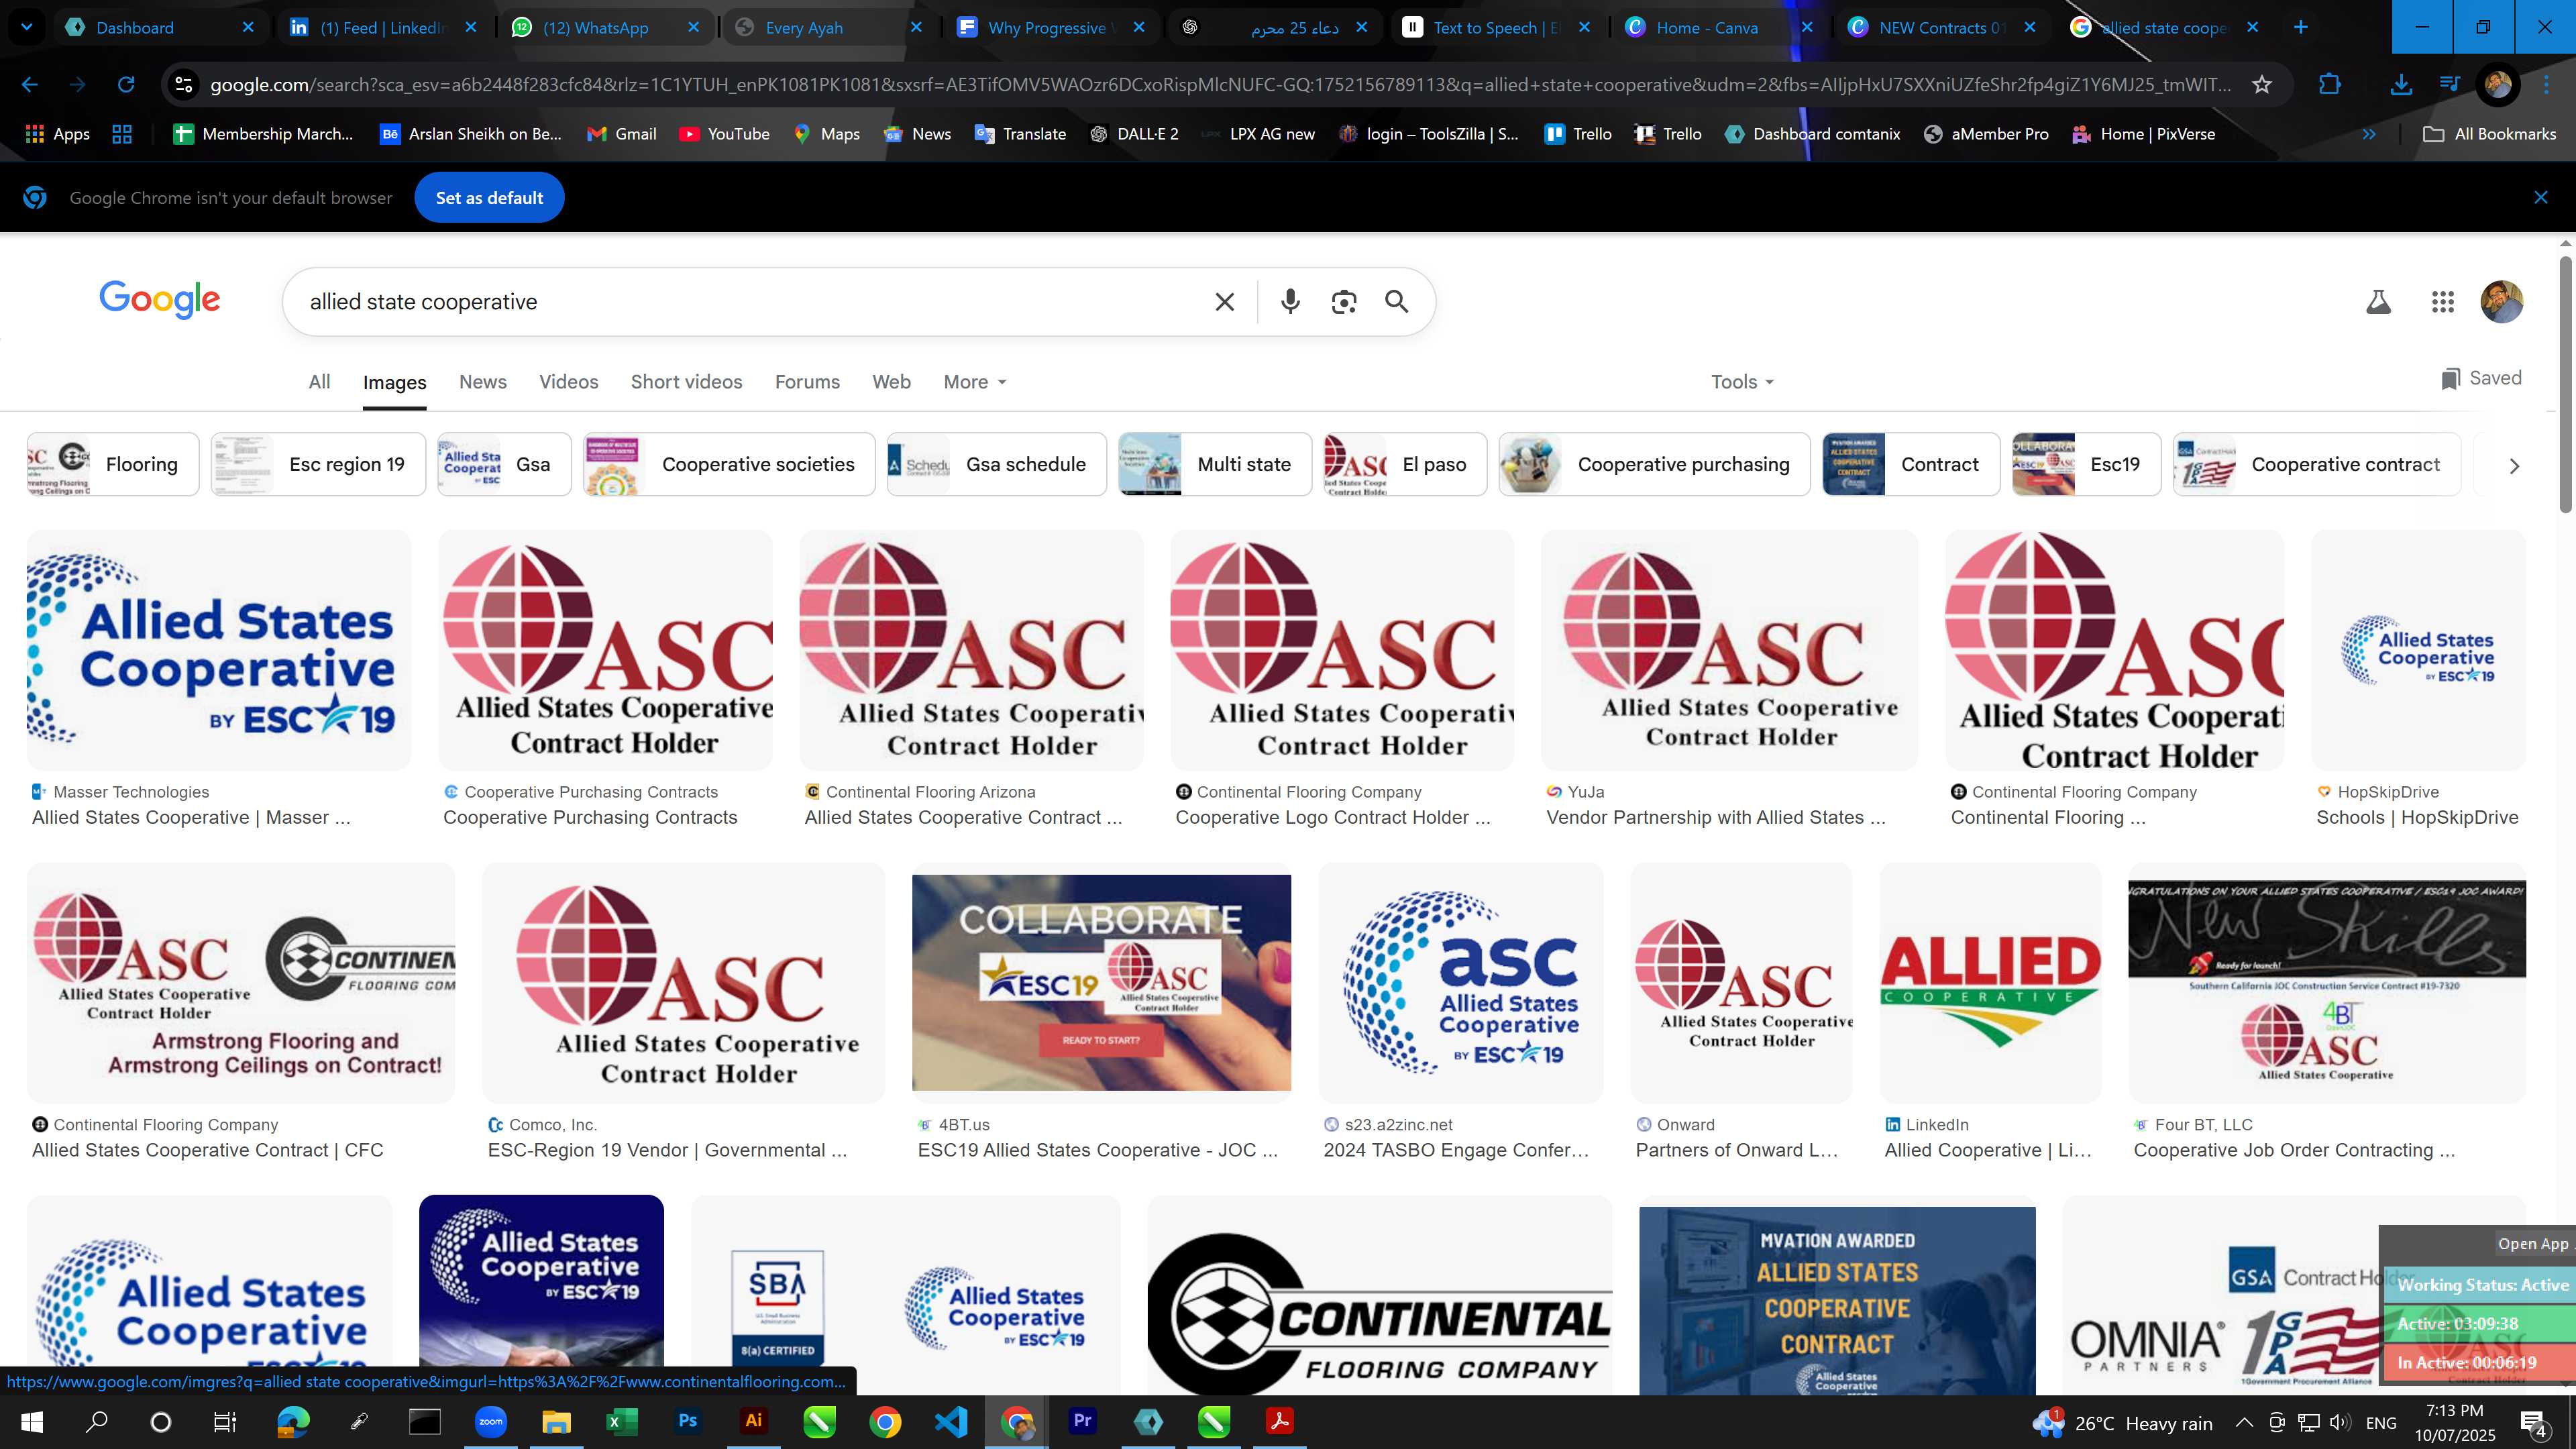2576x1449 pixels.
Task: Start voice search with microphone icon
Action: point(1290,302)
